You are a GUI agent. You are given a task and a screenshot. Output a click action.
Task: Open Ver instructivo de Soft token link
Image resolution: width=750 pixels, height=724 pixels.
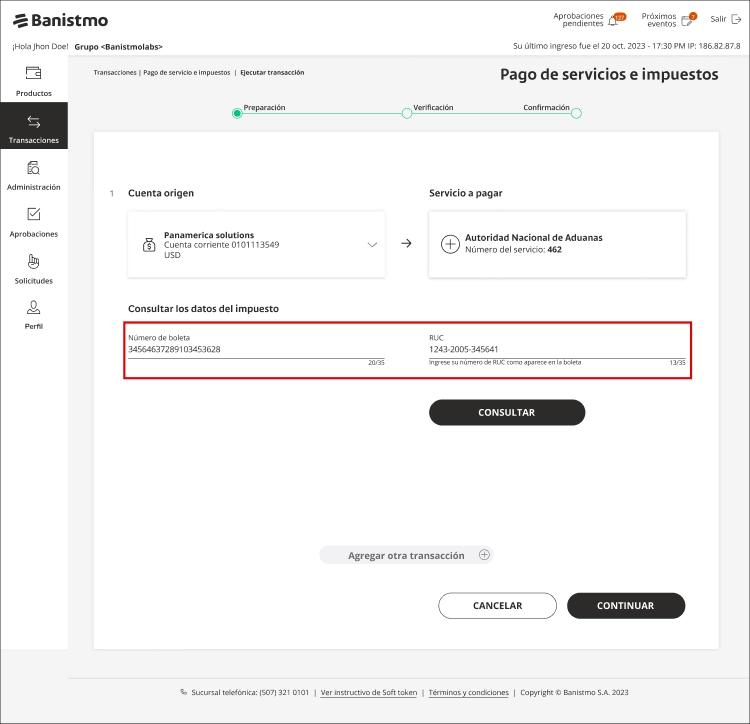point(369,692)
